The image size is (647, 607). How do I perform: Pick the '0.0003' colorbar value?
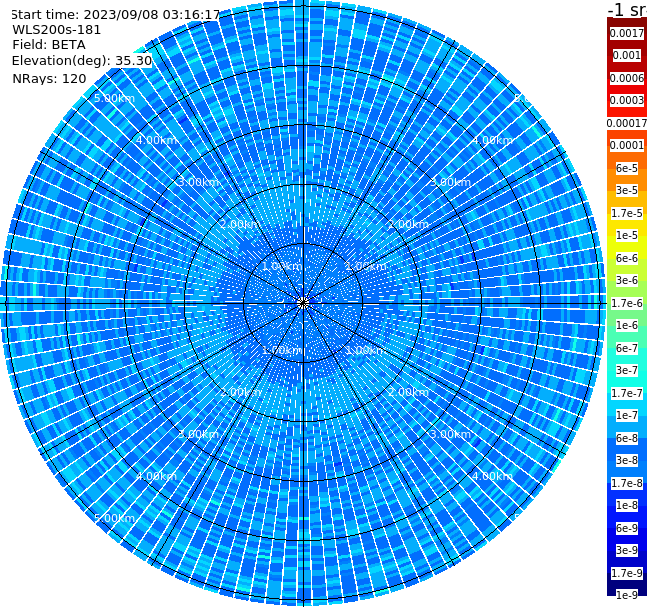pos(627,101)
